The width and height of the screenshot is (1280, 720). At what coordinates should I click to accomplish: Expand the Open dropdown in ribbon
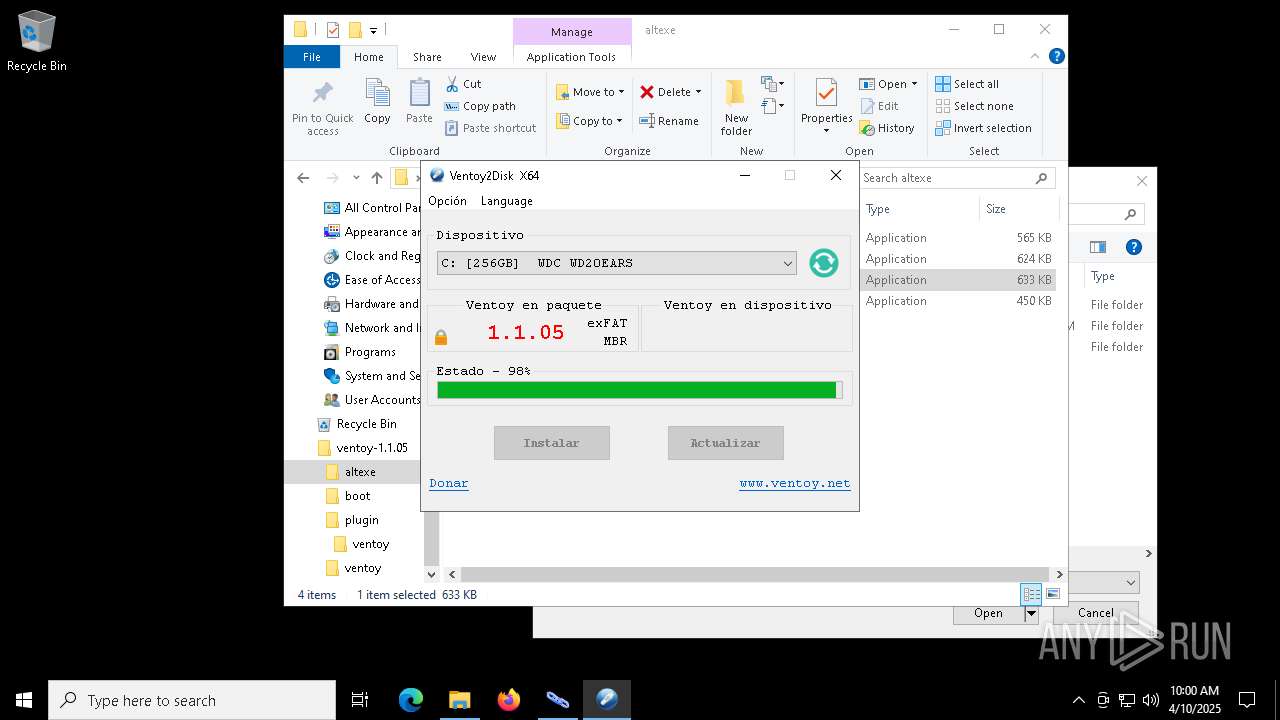tap(914, 84)
